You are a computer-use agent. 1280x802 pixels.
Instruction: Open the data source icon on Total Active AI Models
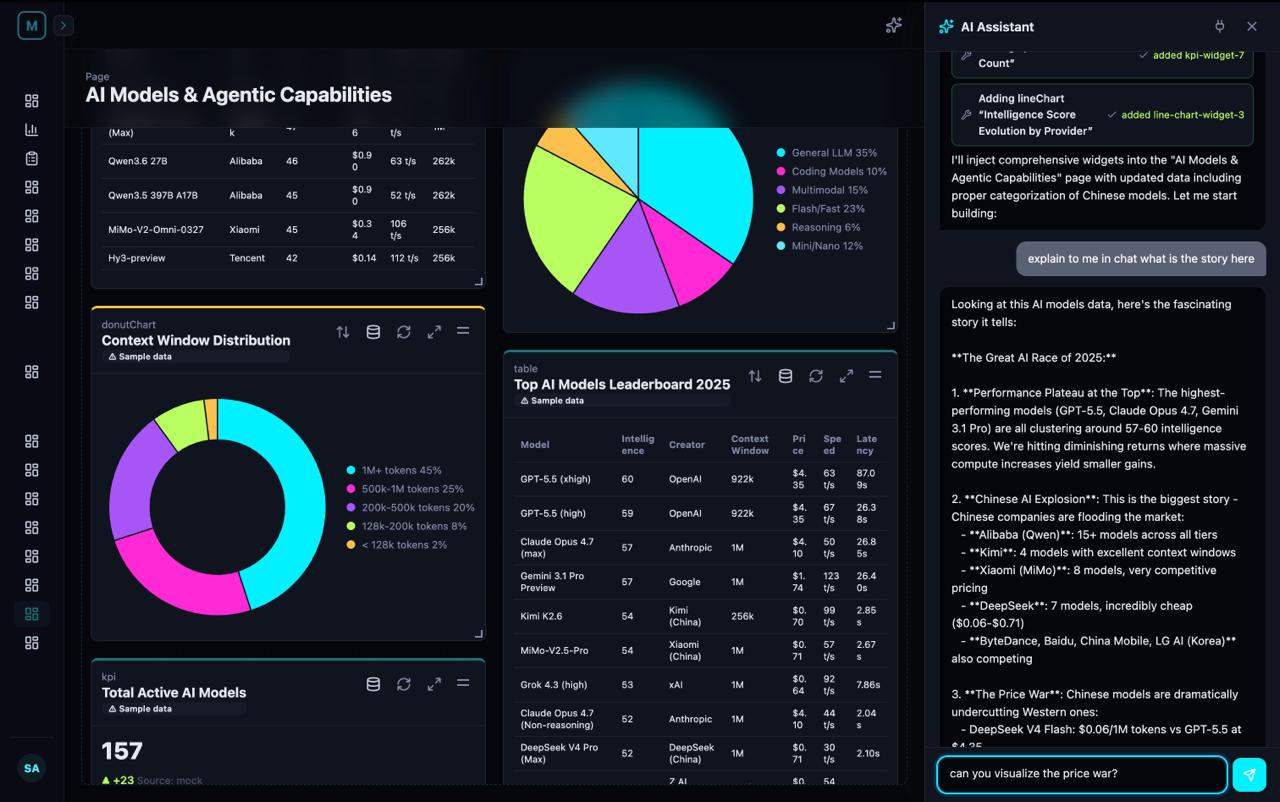point(373,684)
